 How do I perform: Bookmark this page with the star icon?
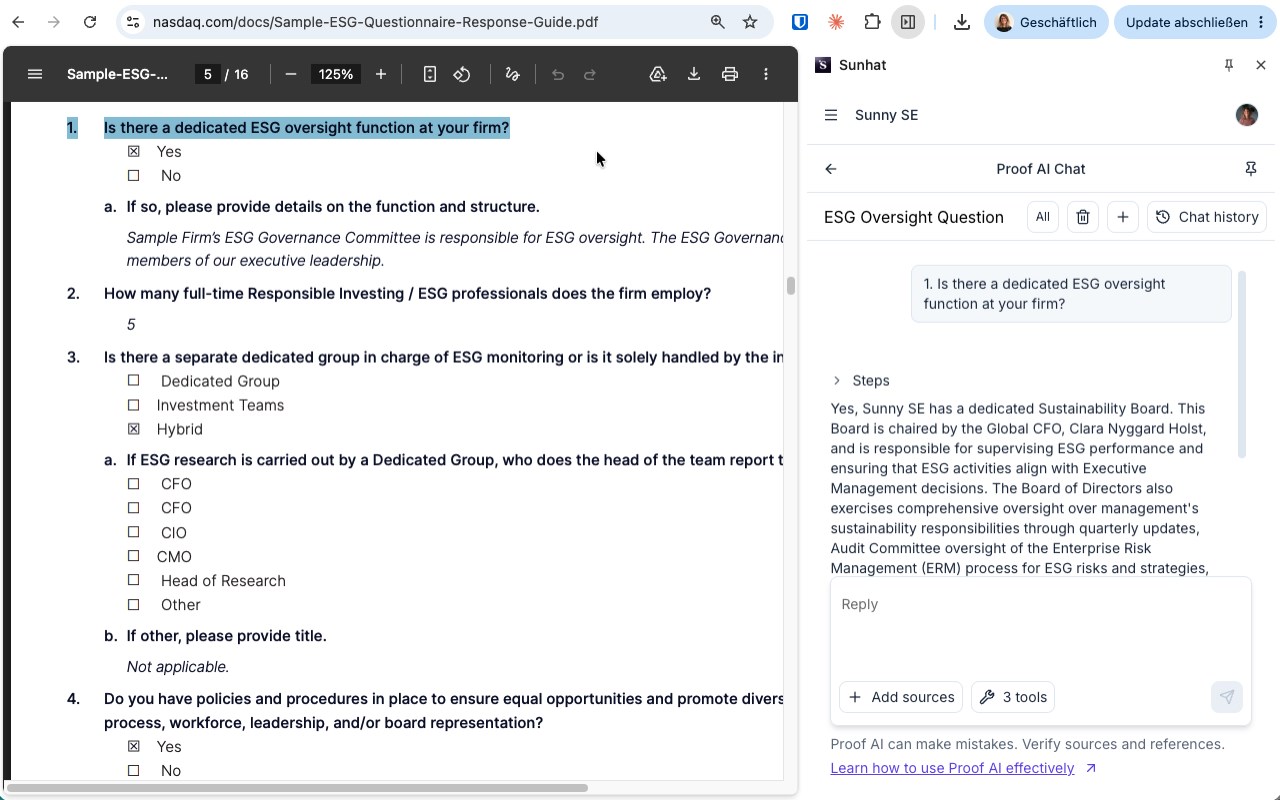pyautogui.click(x=750, y=22)
